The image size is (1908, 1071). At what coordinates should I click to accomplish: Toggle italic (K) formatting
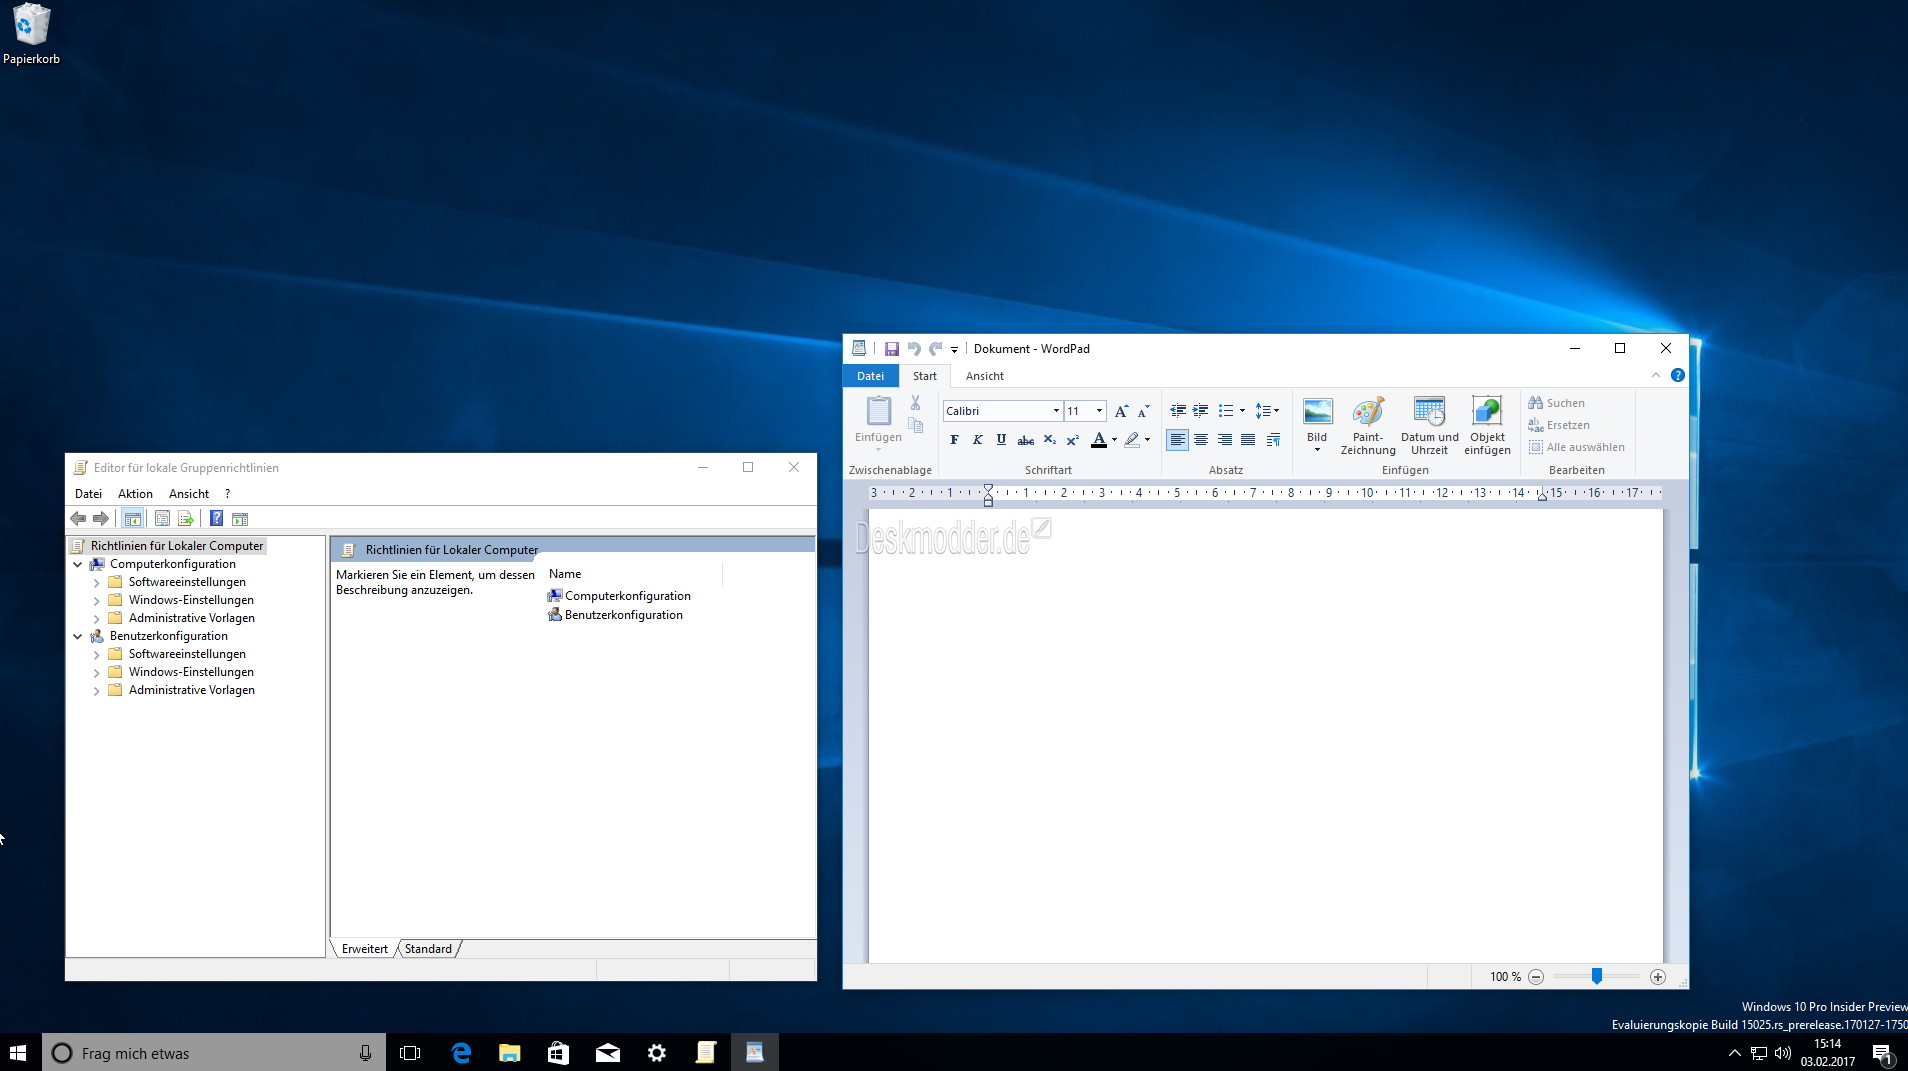977,440
